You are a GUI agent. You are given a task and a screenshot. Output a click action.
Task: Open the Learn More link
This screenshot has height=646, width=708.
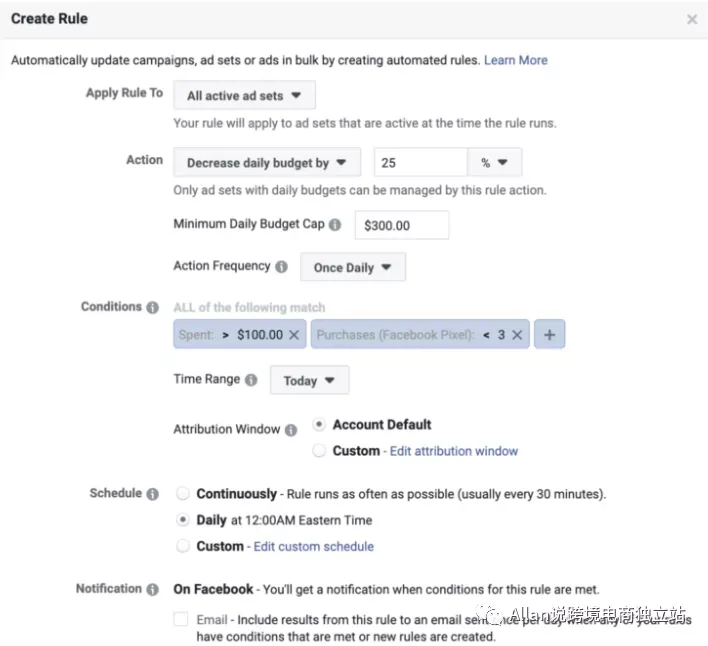pyautogui.click(x=516, y=60)
